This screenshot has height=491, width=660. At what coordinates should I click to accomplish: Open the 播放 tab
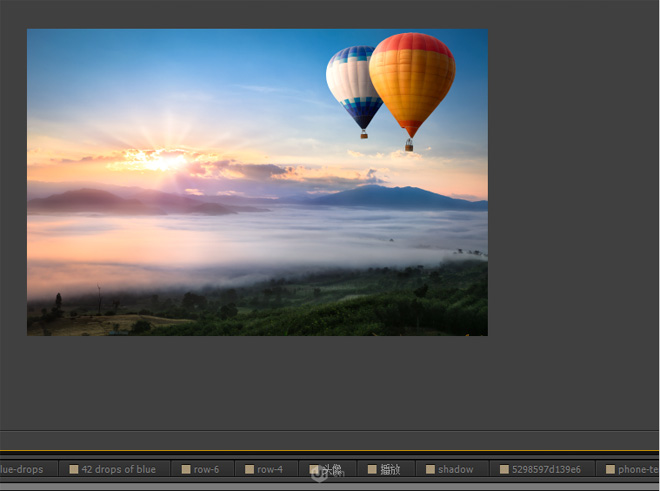click(x=390, y=469)
